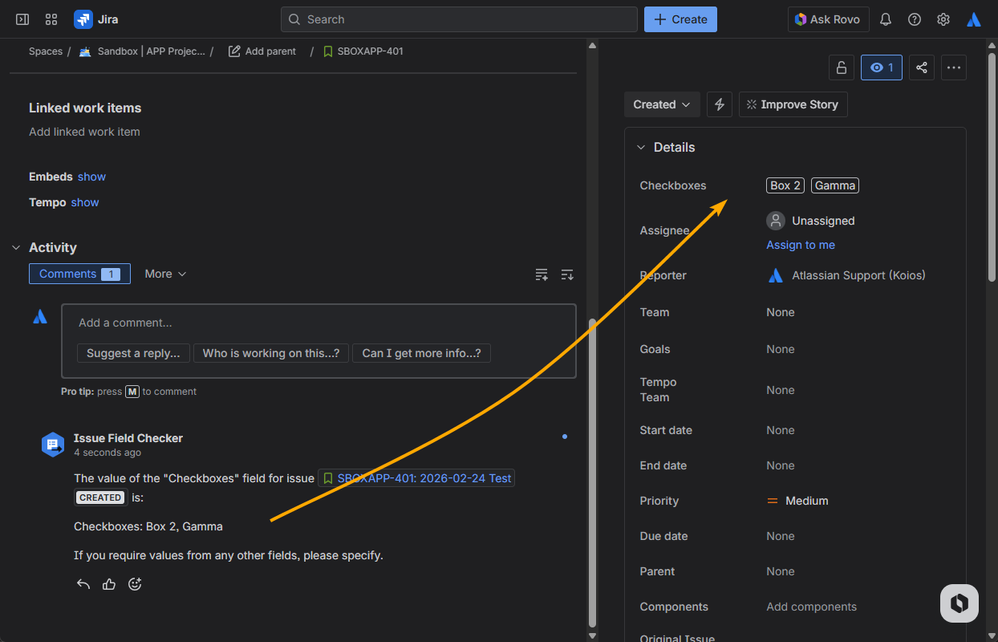Image resolution: width=998 pixels, height=642 pixels.
Task: Open the SBOXAPP-401 issue link in comment
Action: pyautogui.click(x=416, y=478)
